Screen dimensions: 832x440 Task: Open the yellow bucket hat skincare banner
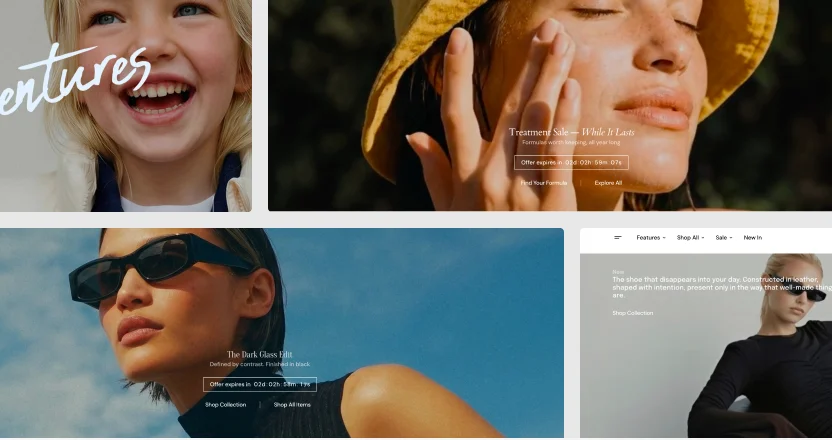(550, 105)
